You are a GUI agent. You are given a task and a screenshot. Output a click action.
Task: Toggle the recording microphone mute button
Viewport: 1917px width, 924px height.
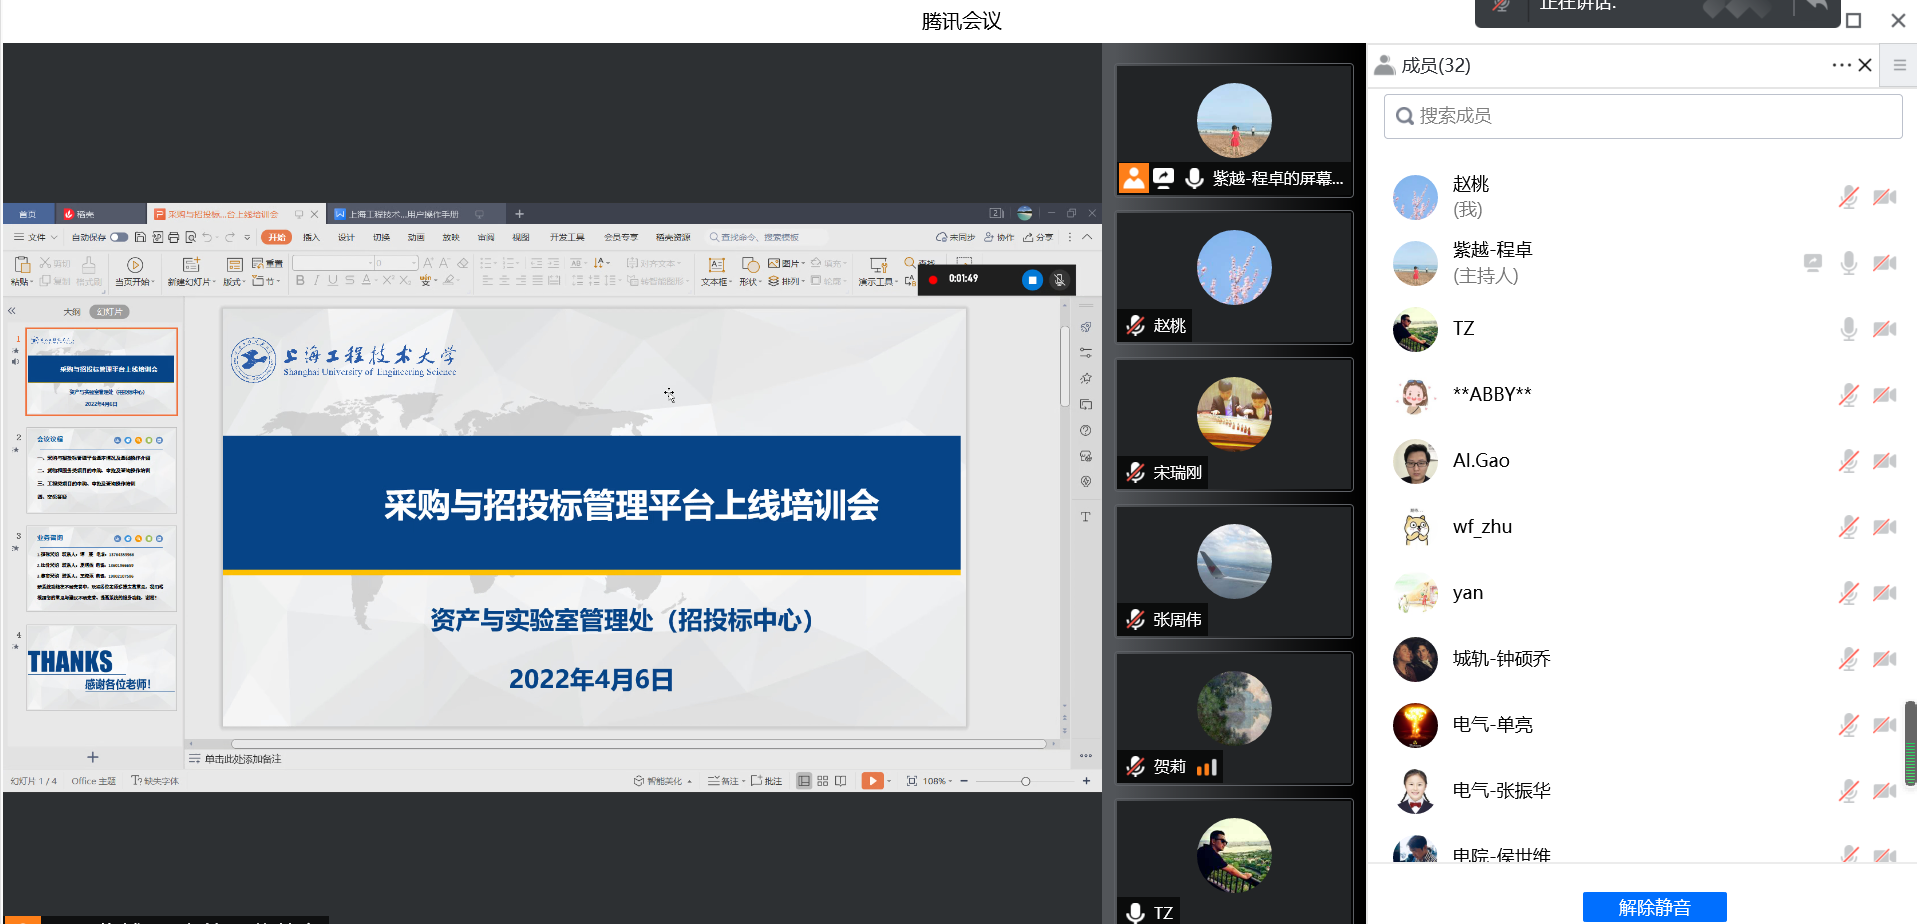click(x=1060, y=280)
